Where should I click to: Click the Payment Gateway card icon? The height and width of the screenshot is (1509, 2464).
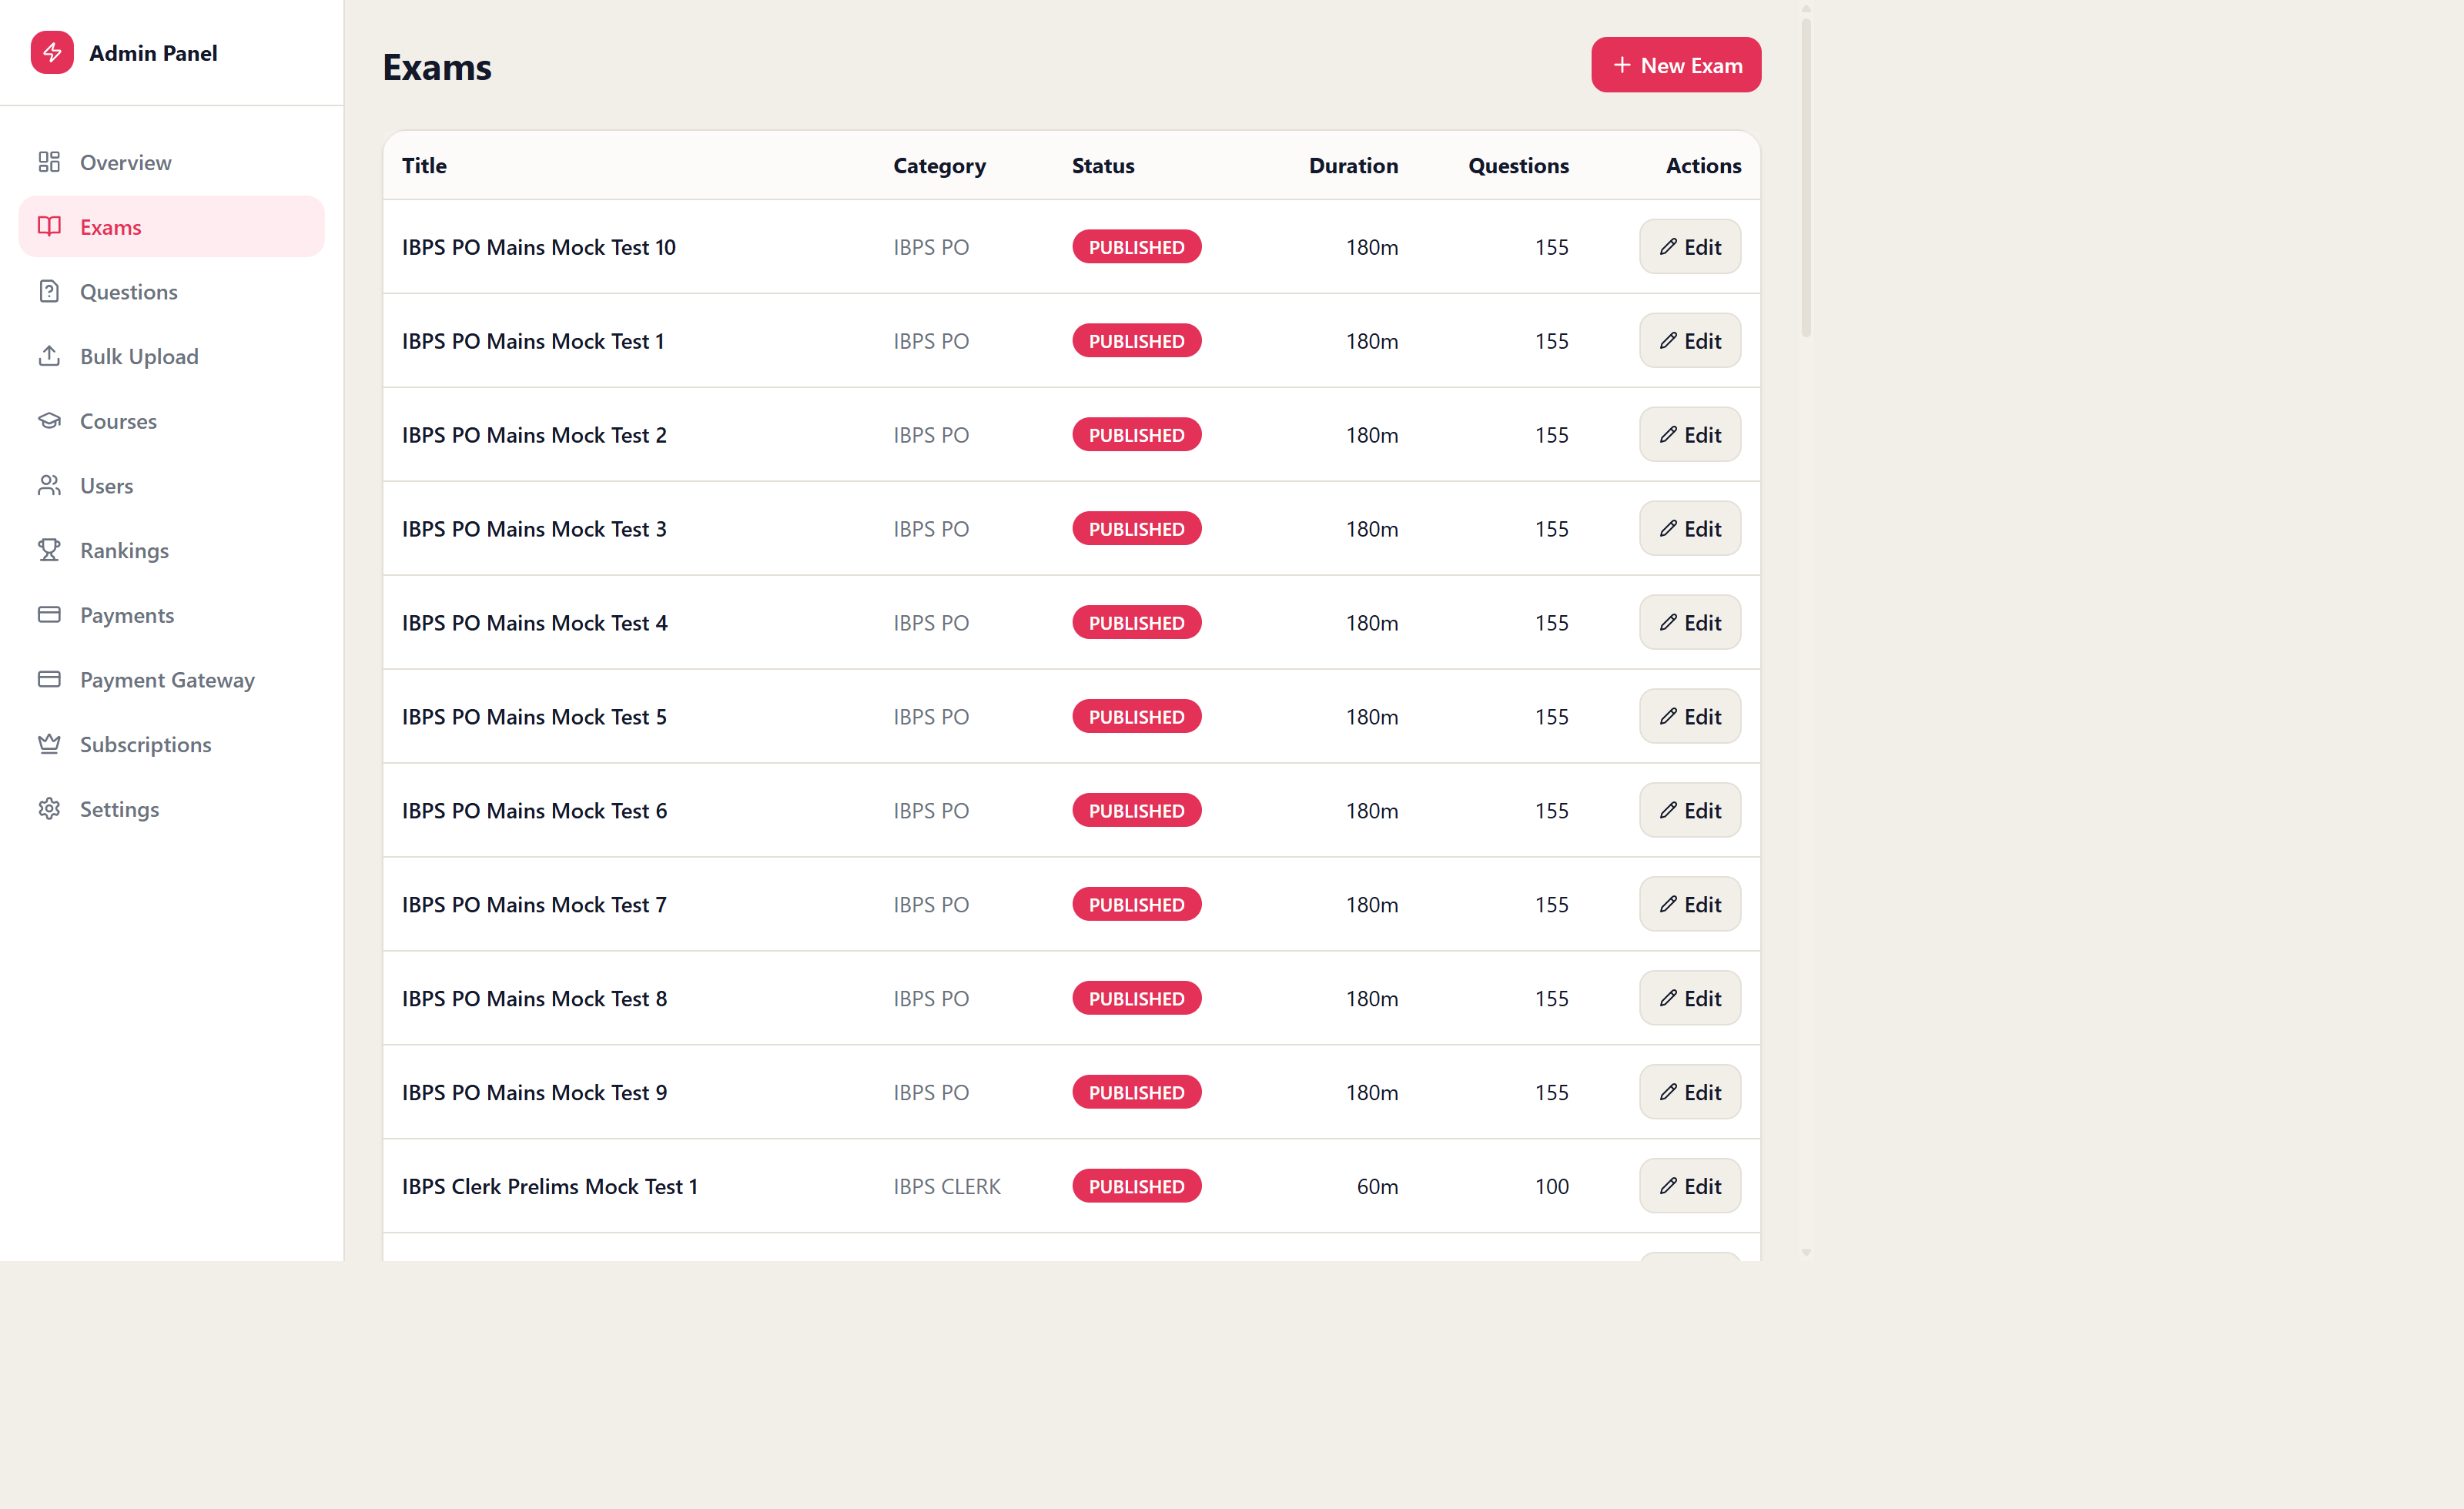(x=49, y=679)
